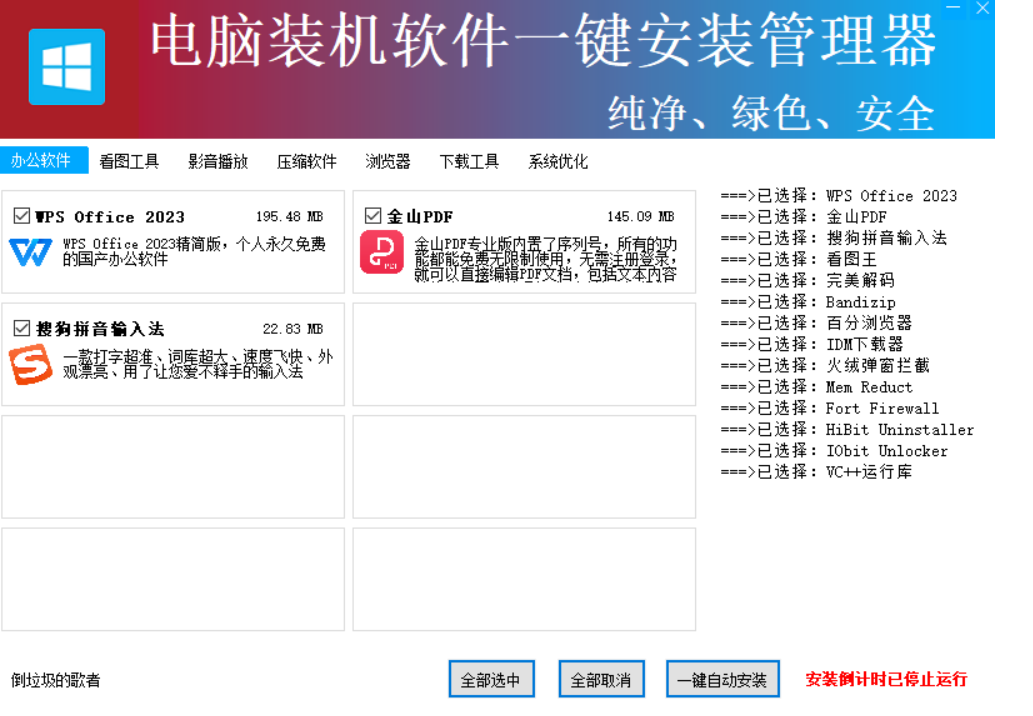The image size is (1033, 716).
Task: Click the 搜狗拼音输入法 size 22.83 MB
Action: [293, 328]
